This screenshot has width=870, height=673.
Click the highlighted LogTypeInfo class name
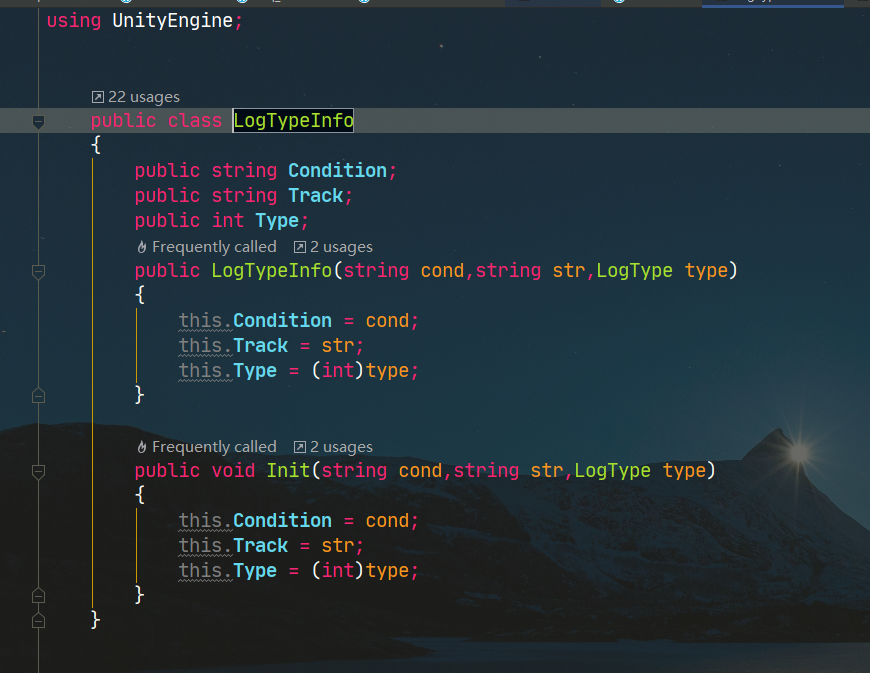(x=293, y=120)
